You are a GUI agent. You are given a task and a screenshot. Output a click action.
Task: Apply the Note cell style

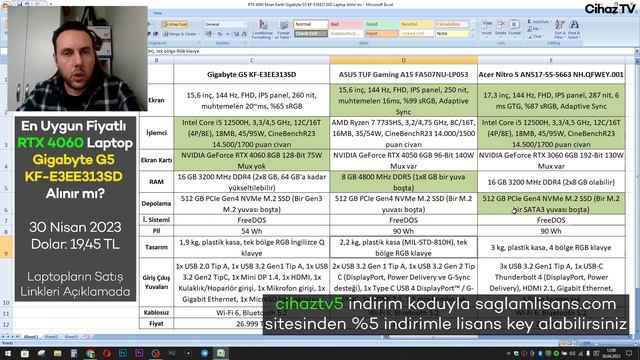pyautogui.click(x=451, y=34)
